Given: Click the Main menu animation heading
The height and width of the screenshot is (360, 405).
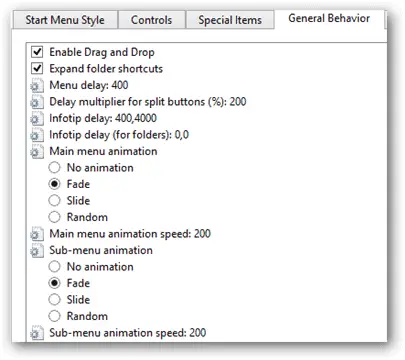Looking at the screenshot, I should coord(103,151).
